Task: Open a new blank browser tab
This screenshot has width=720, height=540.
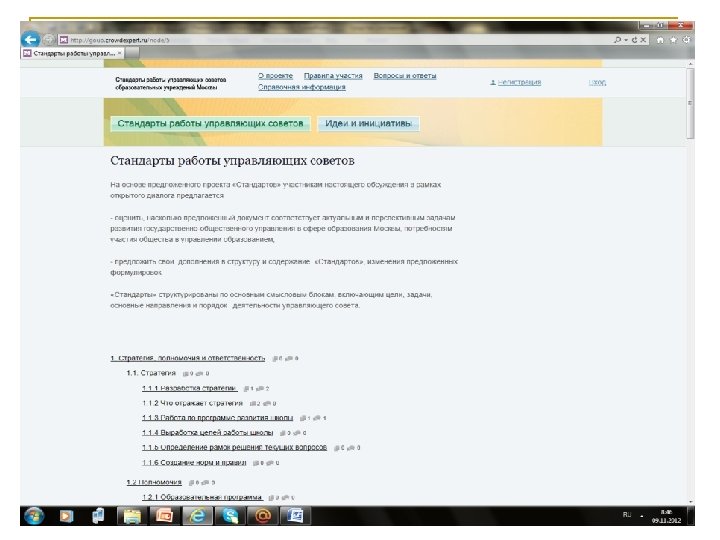Action: coord(132,53)
